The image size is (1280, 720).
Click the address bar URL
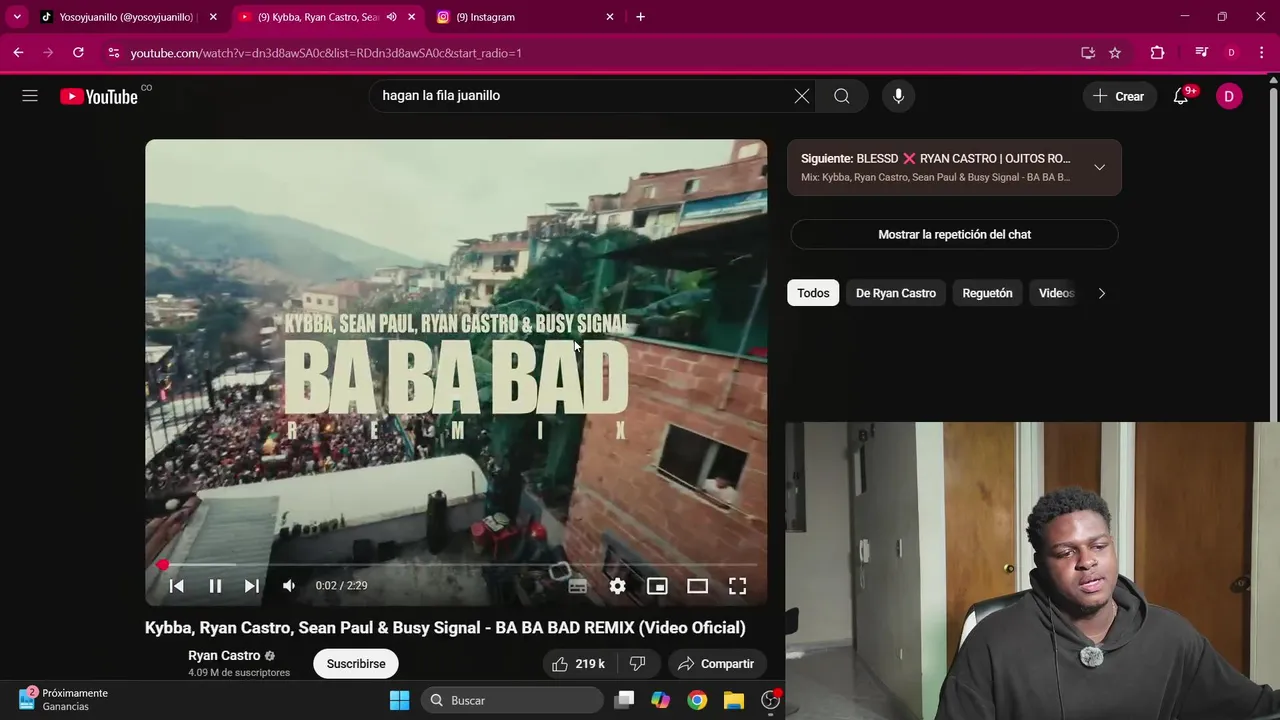(326, 53)
